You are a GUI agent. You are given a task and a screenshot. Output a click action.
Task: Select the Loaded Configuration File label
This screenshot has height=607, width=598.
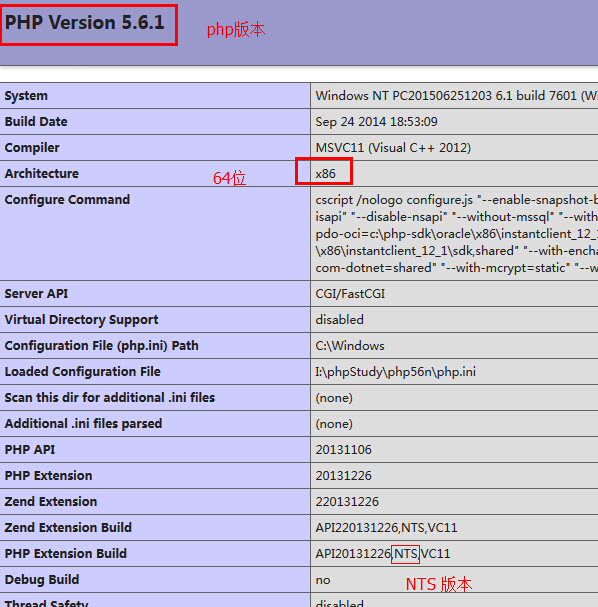[x=82, y=372]
